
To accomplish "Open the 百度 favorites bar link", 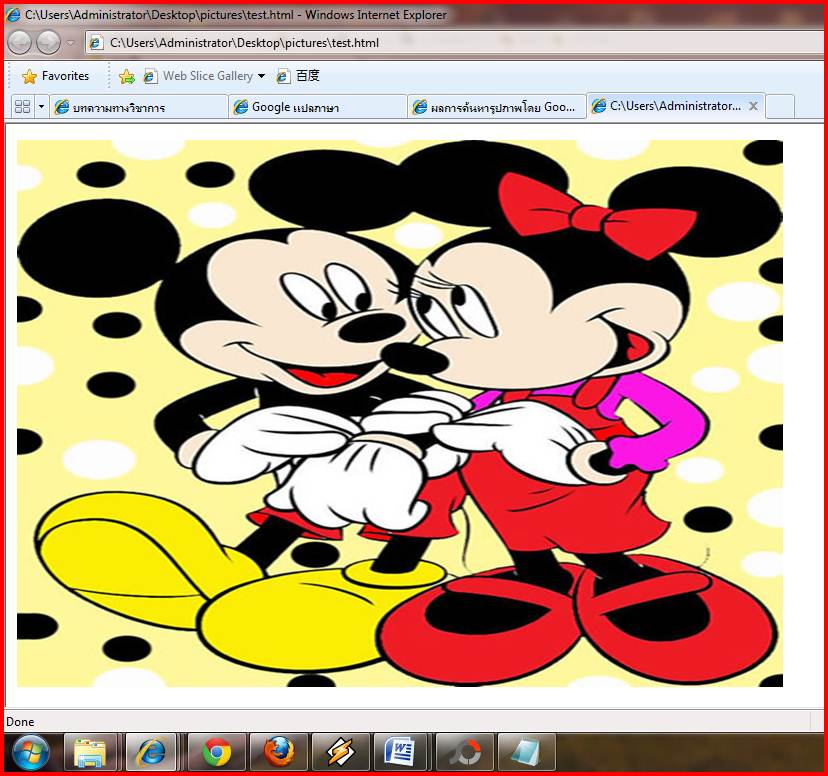I will (x=298, y=76).
